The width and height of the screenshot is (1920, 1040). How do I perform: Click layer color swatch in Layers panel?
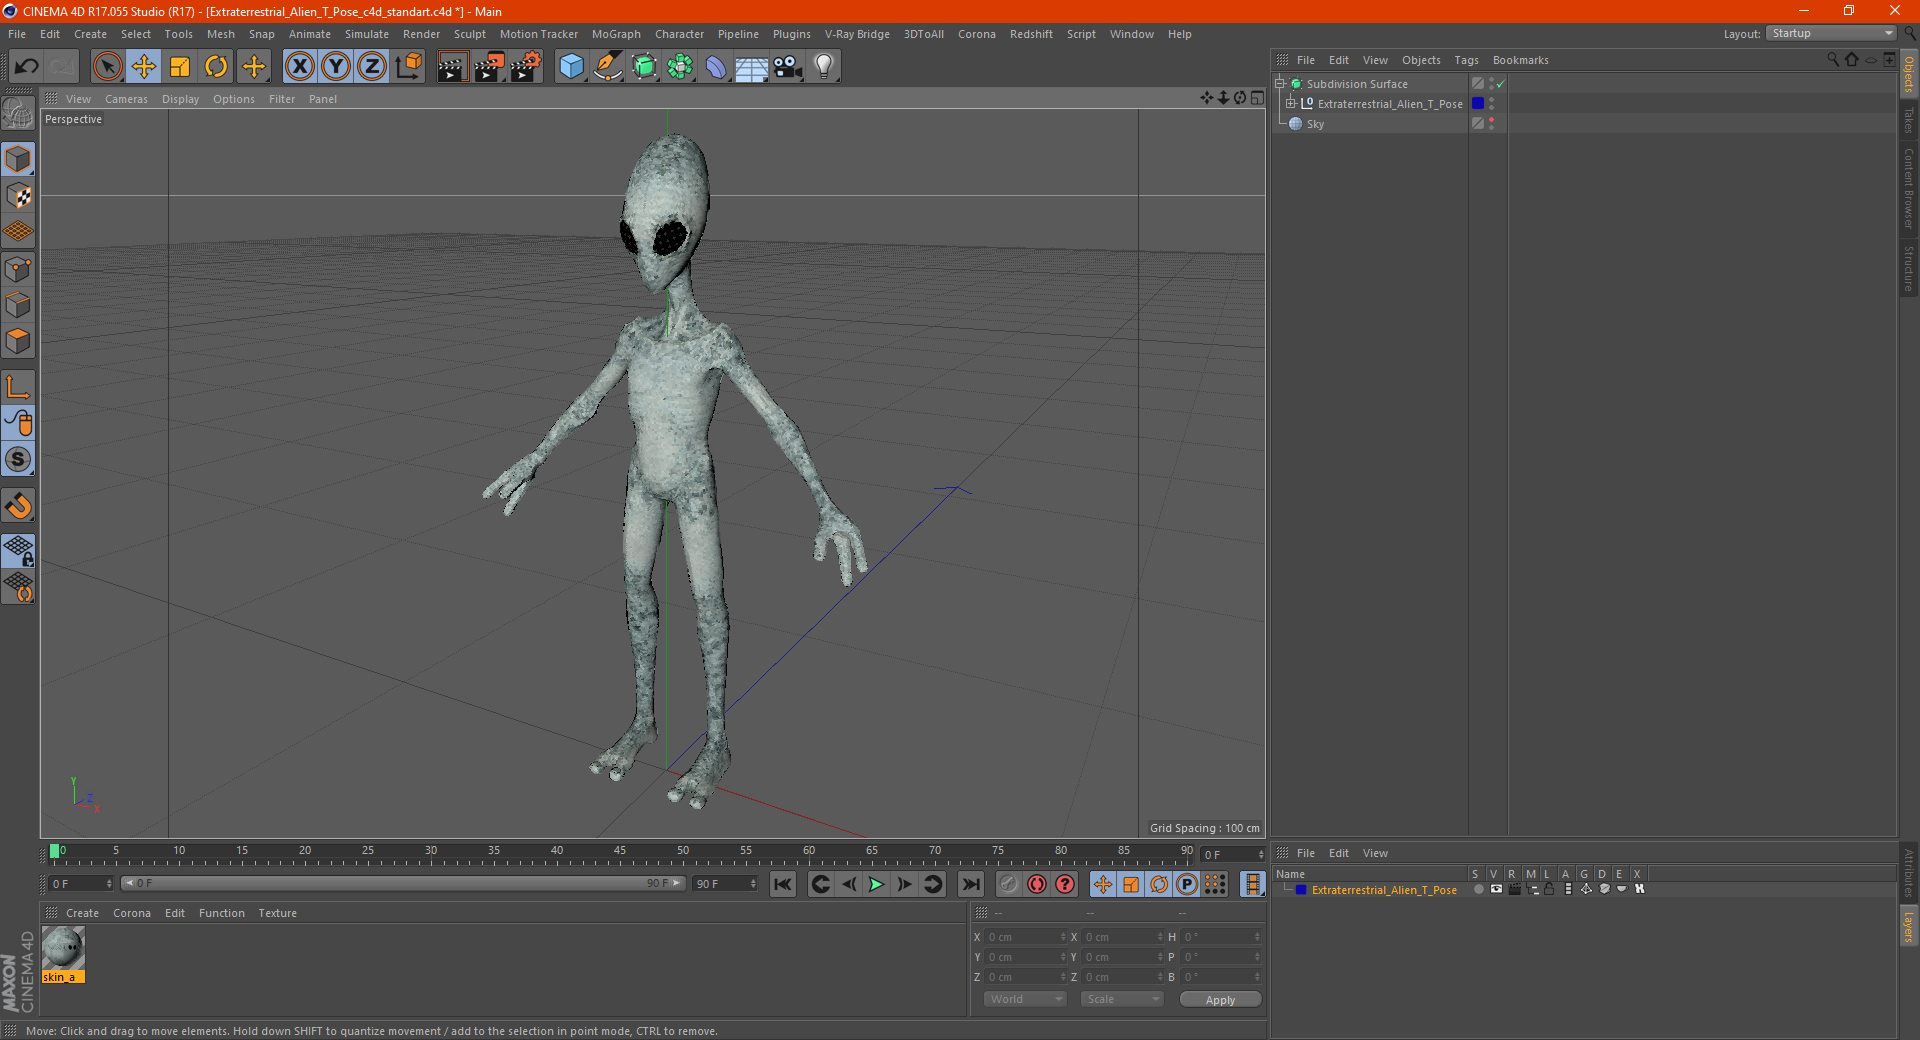pyautogui.click(x=1300, y=889)
